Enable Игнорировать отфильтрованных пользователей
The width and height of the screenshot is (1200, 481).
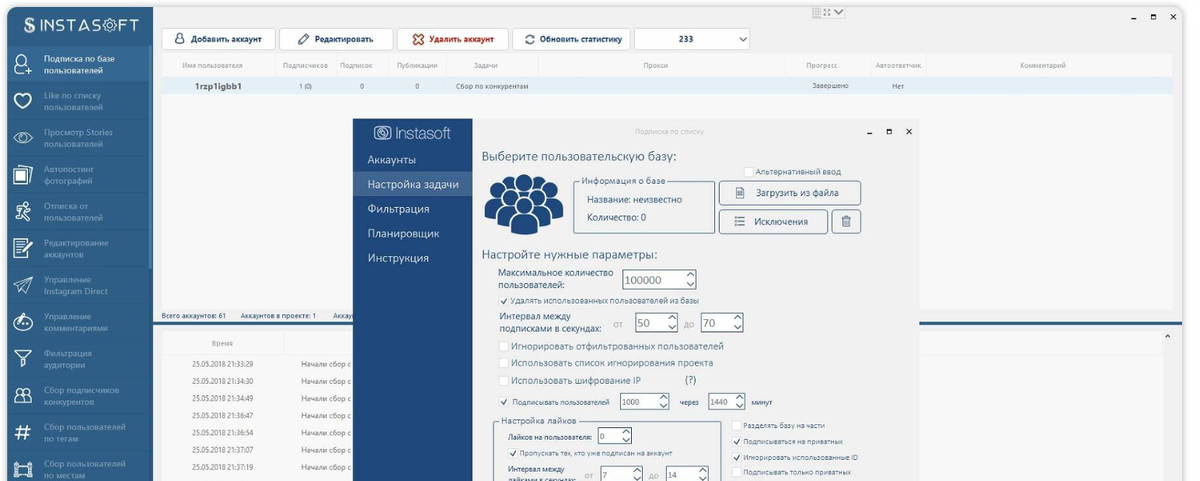pos(503,346)
